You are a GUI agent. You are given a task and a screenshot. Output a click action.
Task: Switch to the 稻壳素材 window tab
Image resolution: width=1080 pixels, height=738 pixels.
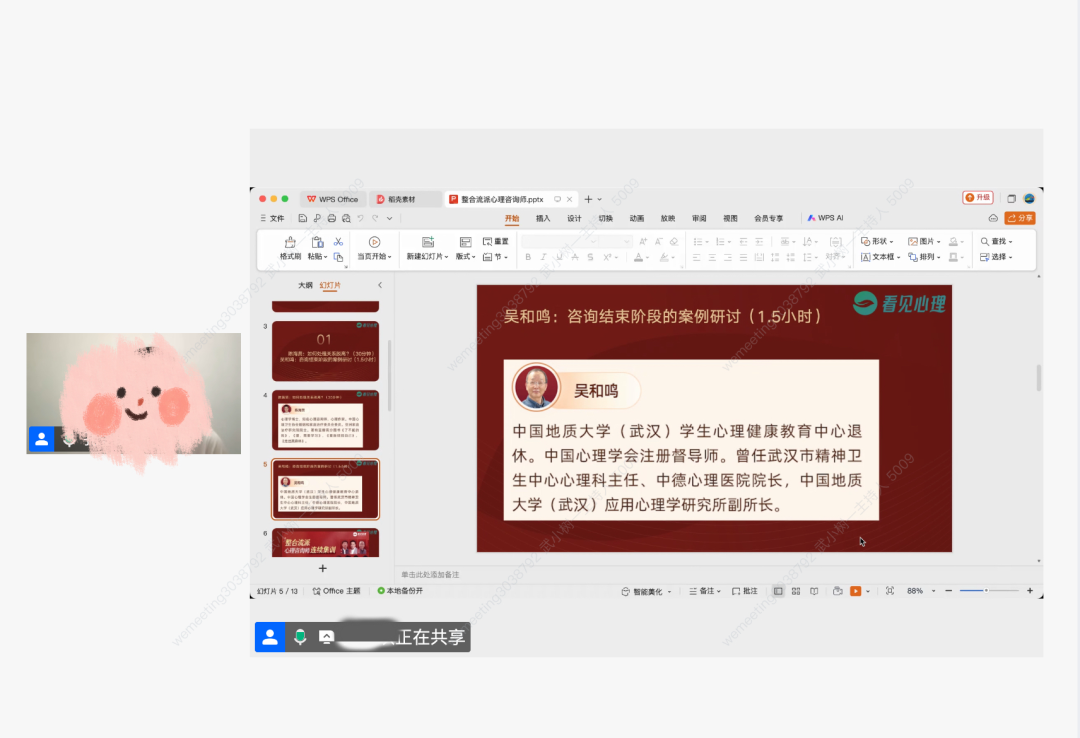click(x=405, y=199)
